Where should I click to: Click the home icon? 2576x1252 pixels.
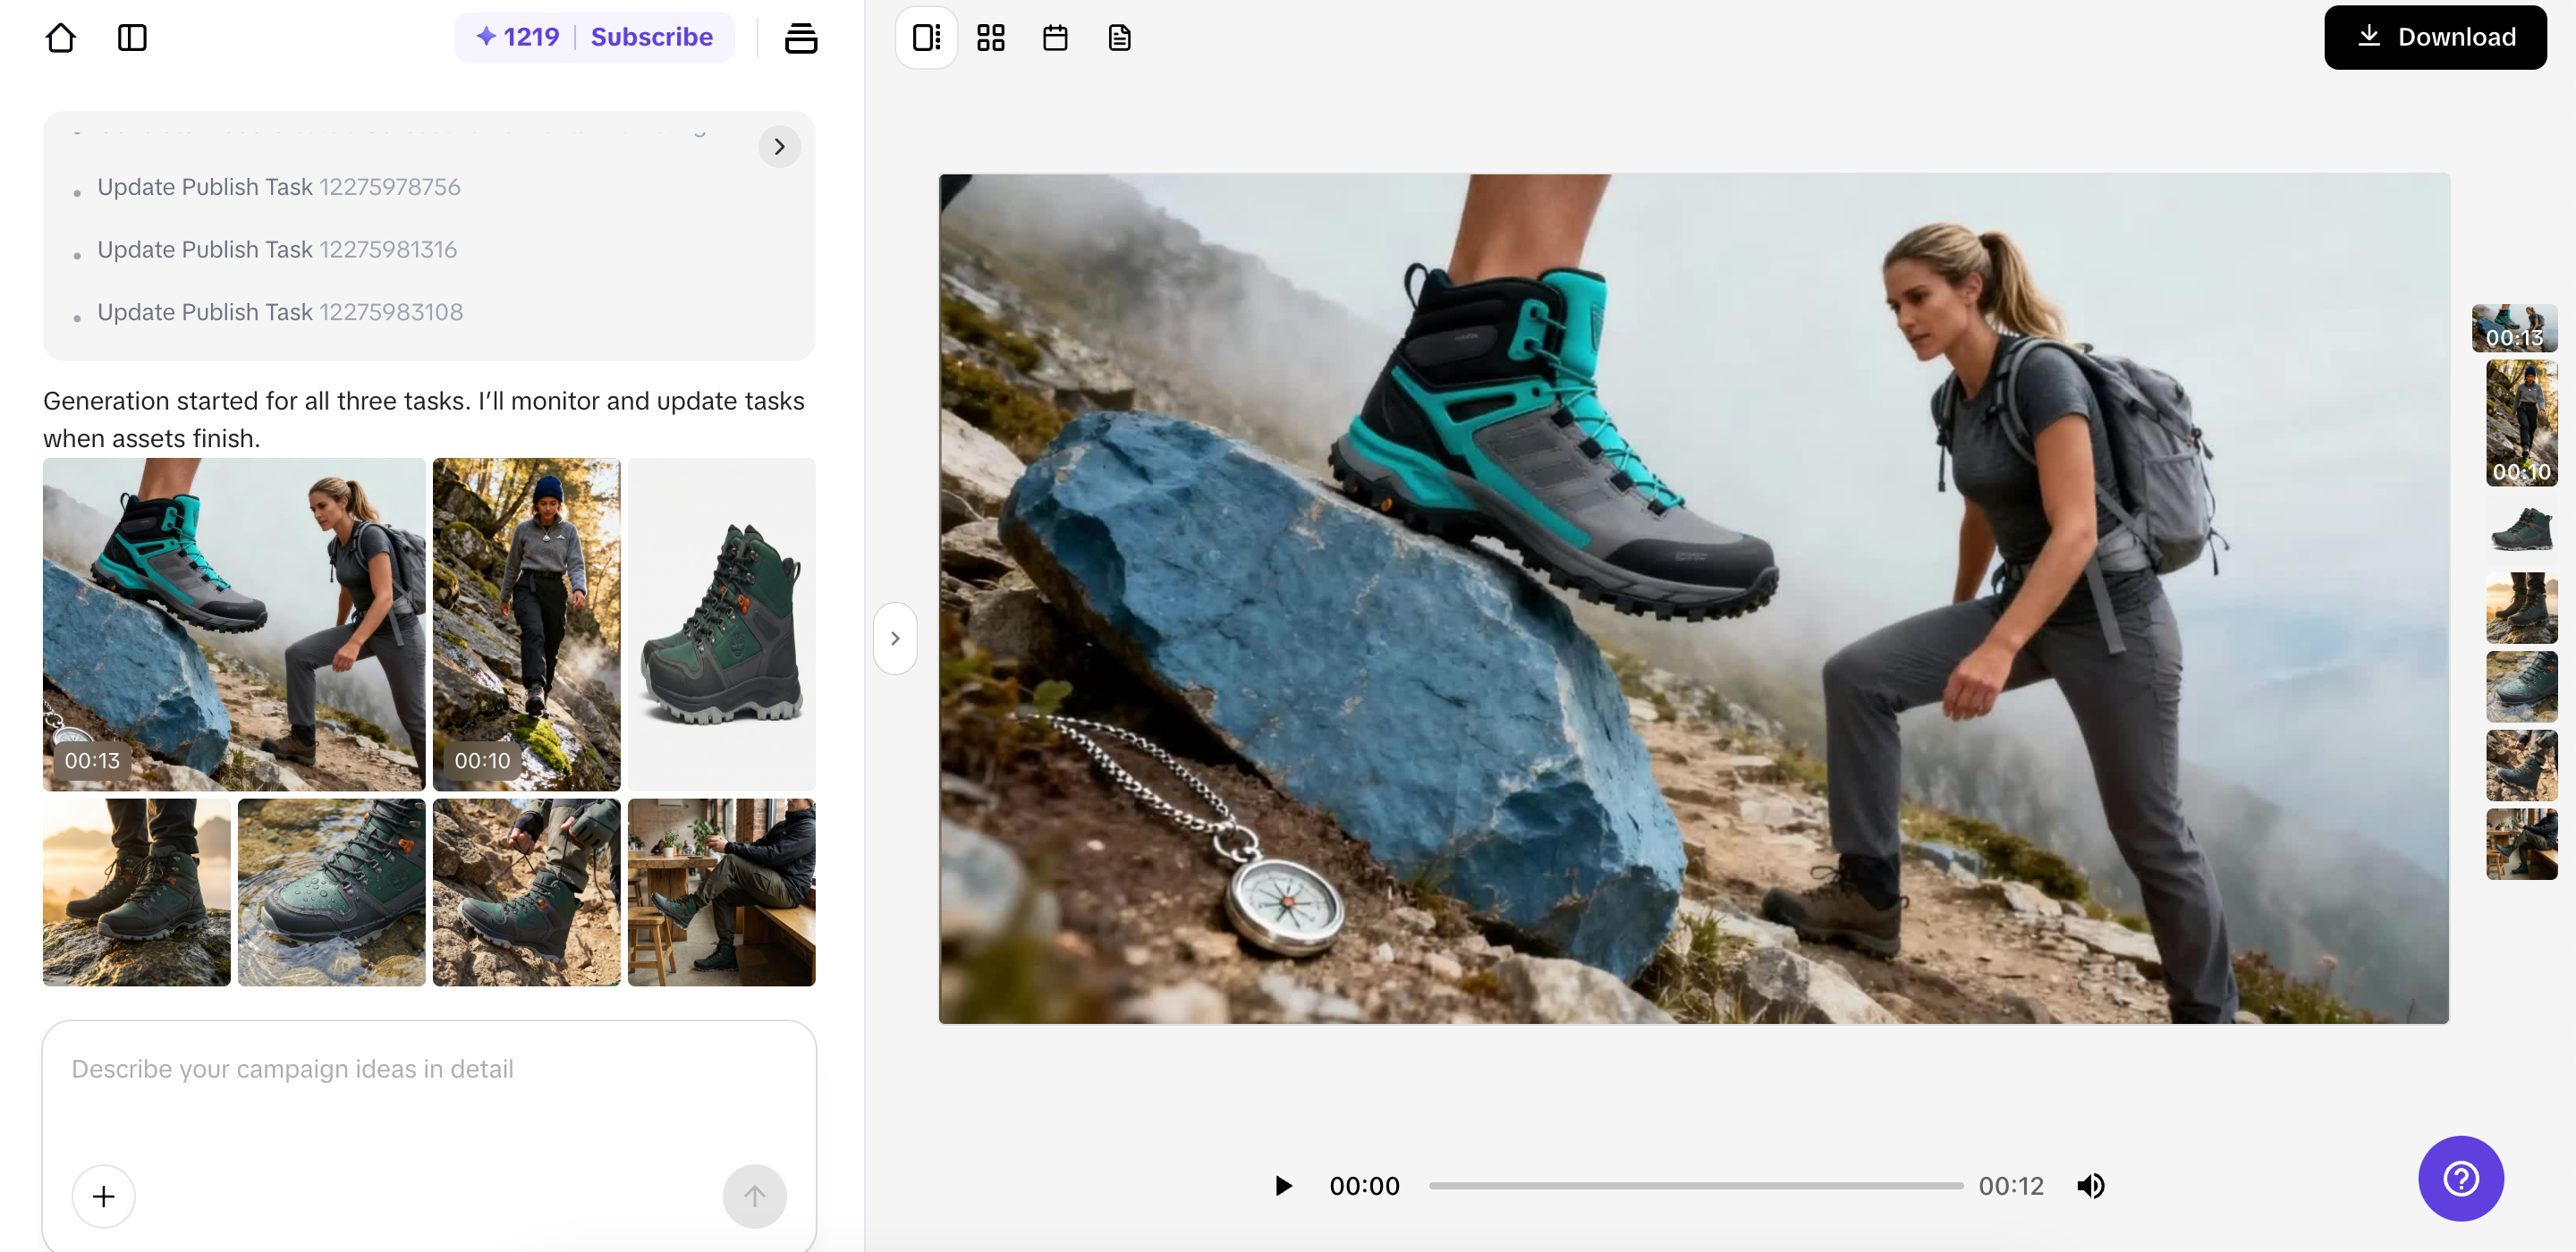(60, 37)
